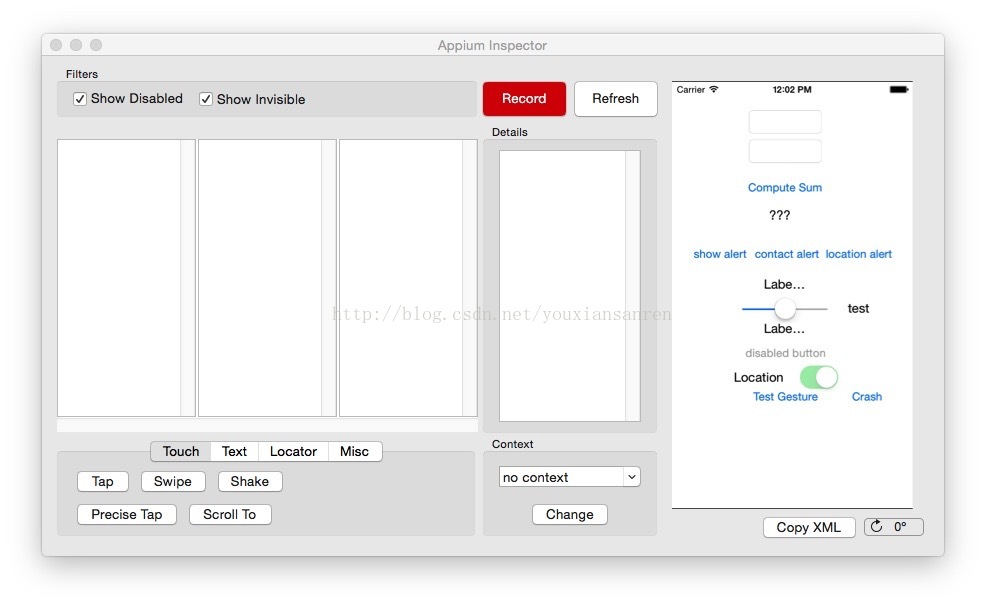Open the Misc tab
This screenshot has height=606, width=986.
pos(354,451)
